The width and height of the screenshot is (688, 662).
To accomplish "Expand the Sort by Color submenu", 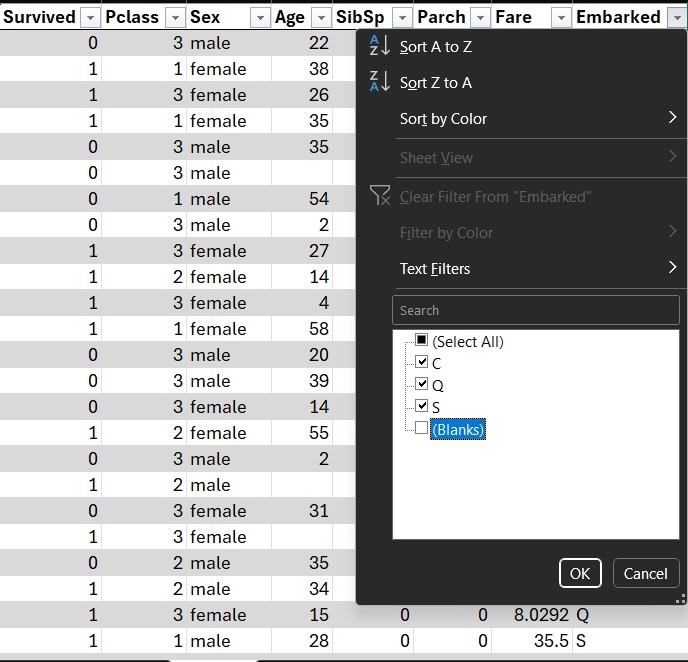I will 672,118.
